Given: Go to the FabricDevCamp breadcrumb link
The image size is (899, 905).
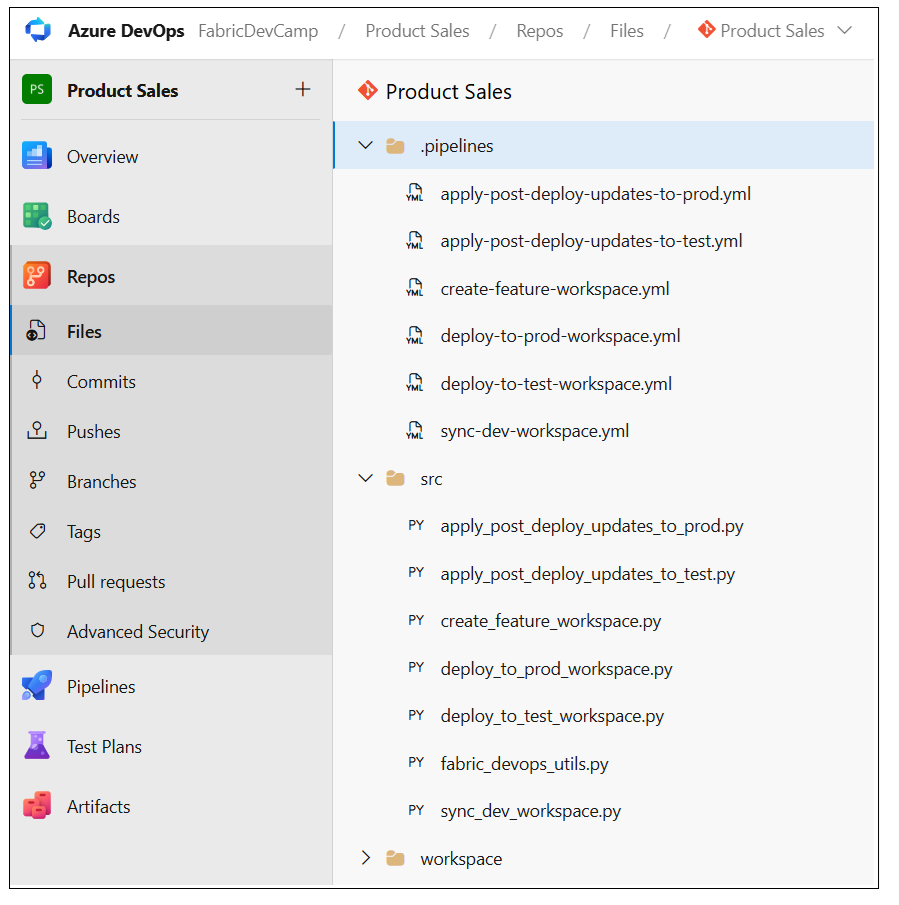Looking at the screenshot, I should [x=258, y=31].
